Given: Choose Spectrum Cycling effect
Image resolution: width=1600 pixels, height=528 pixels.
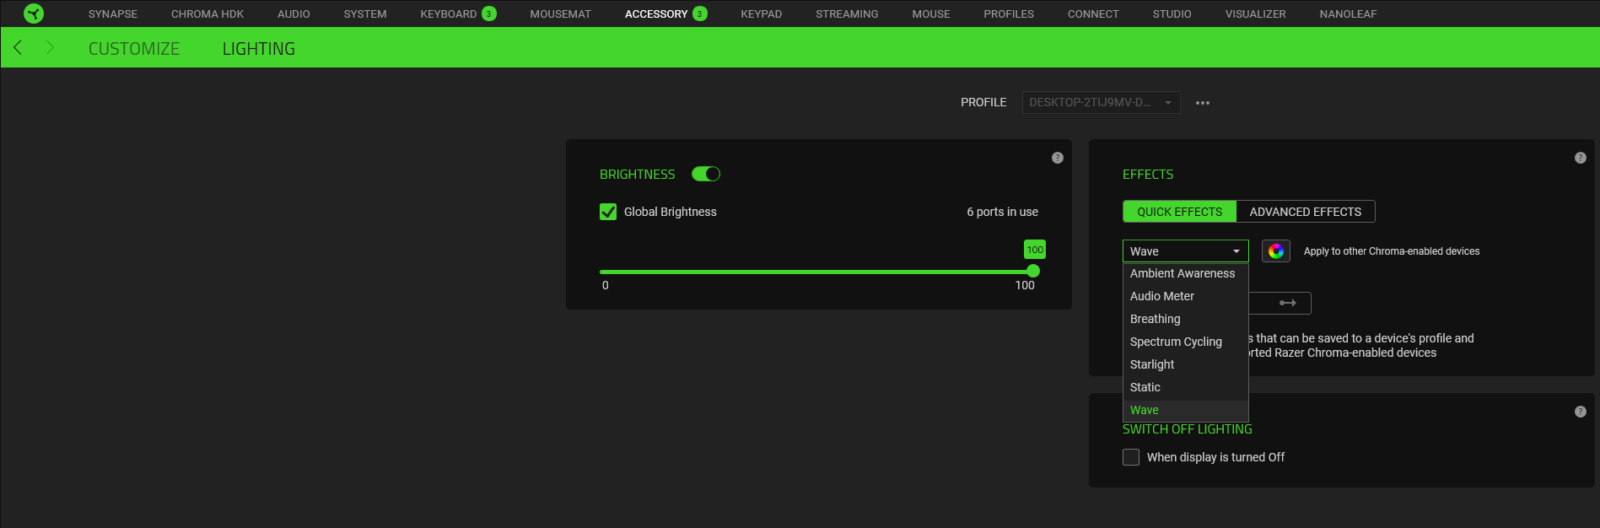Looking at the screenshot, I should point(1185,342).
